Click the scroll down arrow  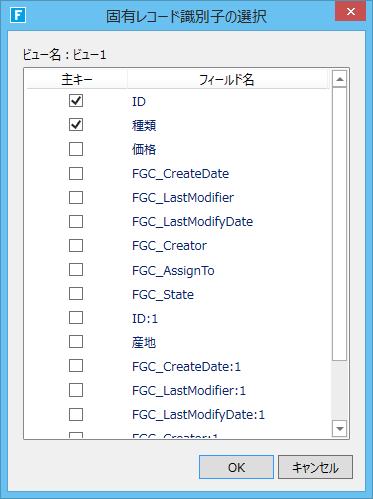click(x=340, y=429)
